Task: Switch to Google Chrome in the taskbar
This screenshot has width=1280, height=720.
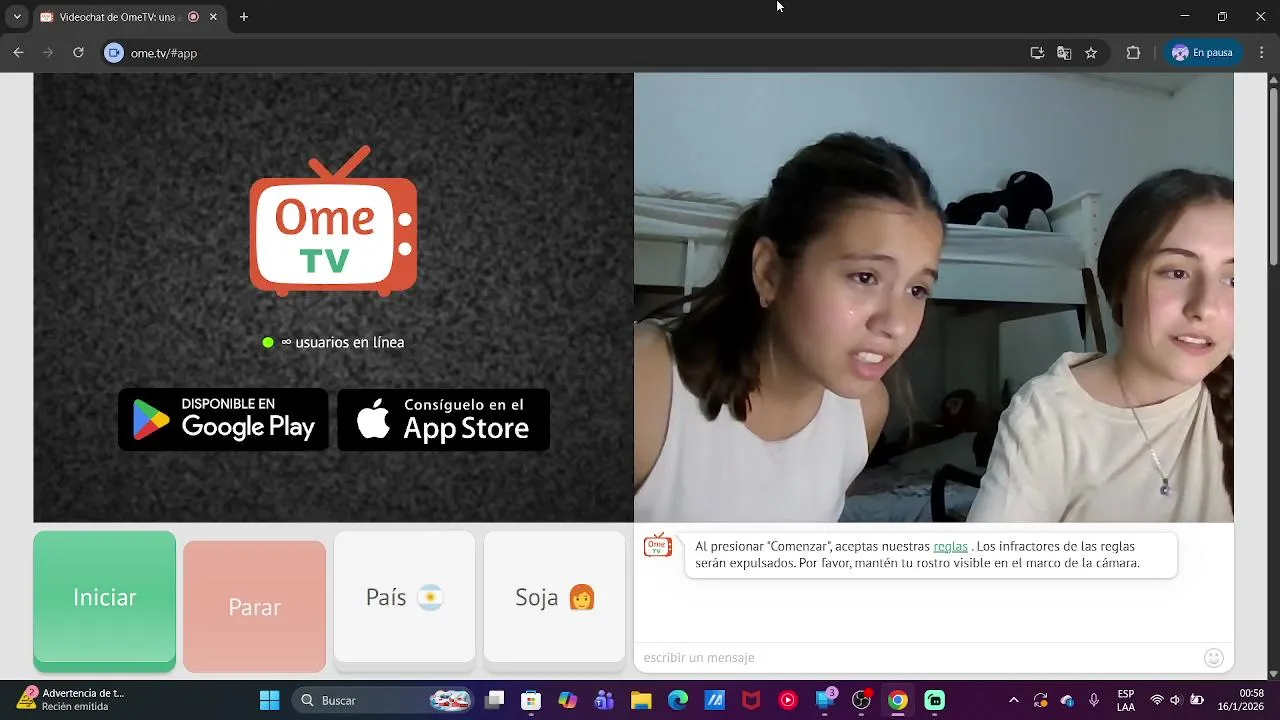Action: coord(898,700)
